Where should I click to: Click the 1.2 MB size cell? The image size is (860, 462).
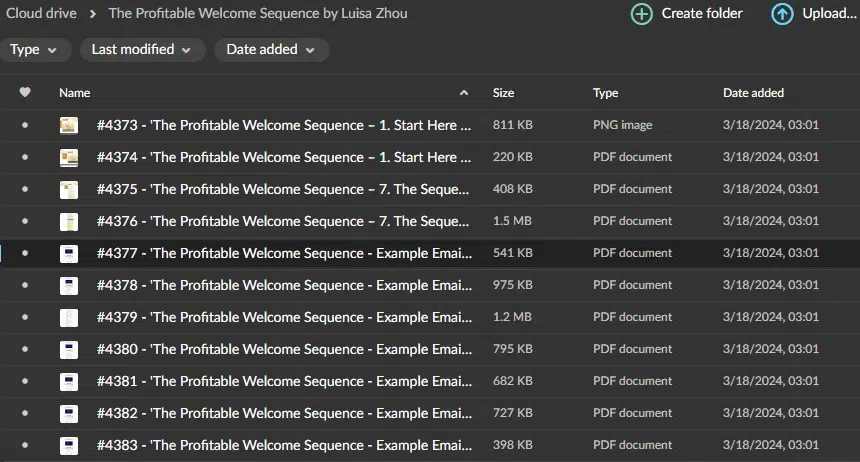coord(512,317)
